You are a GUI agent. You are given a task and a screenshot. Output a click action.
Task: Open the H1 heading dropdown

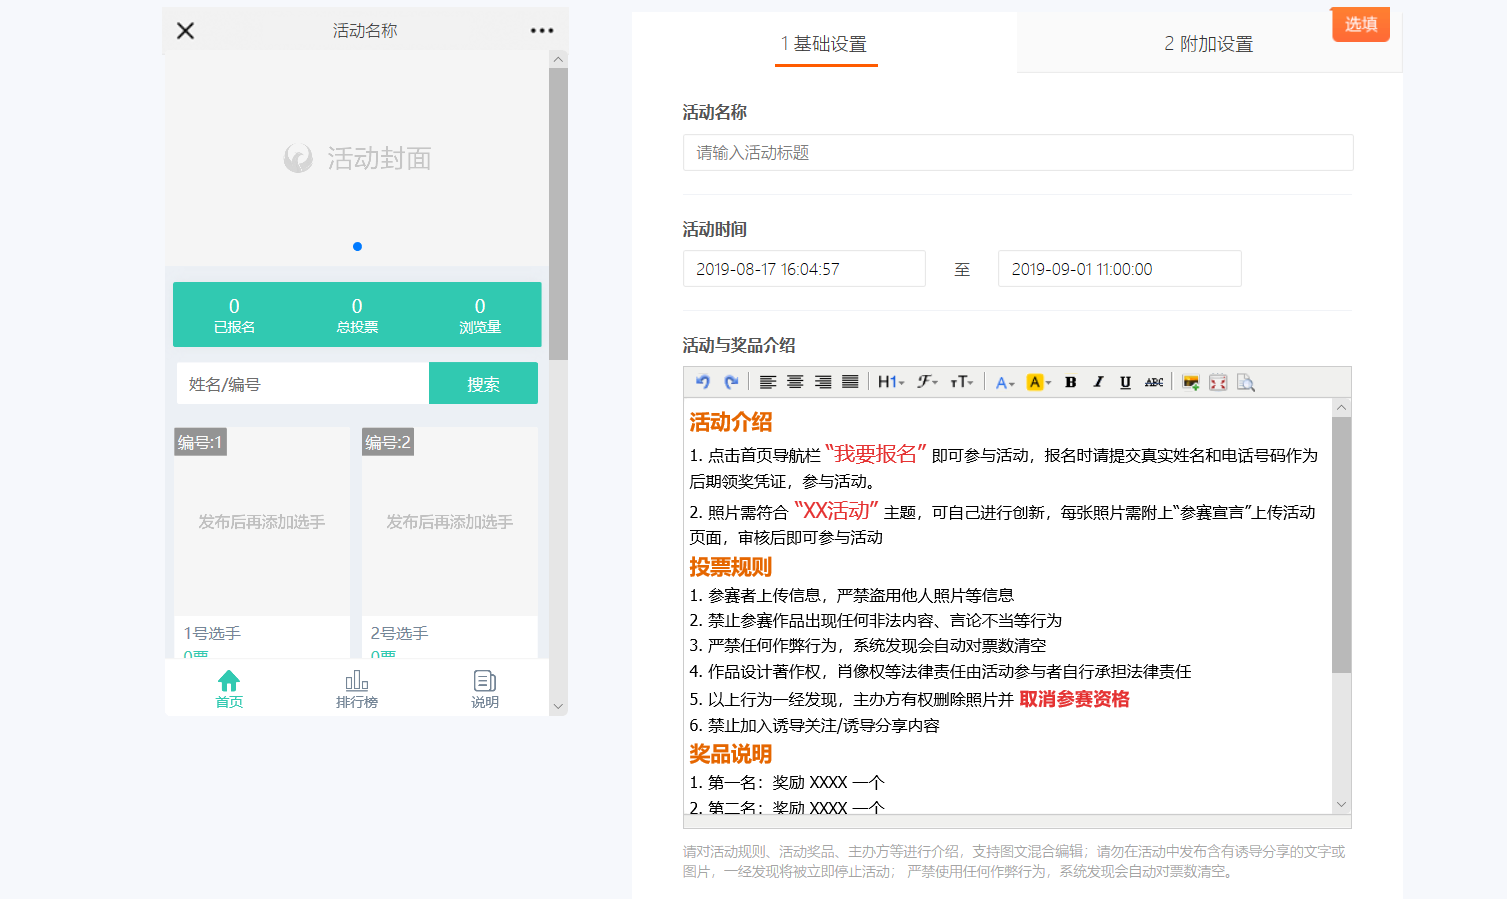[890, 382]
